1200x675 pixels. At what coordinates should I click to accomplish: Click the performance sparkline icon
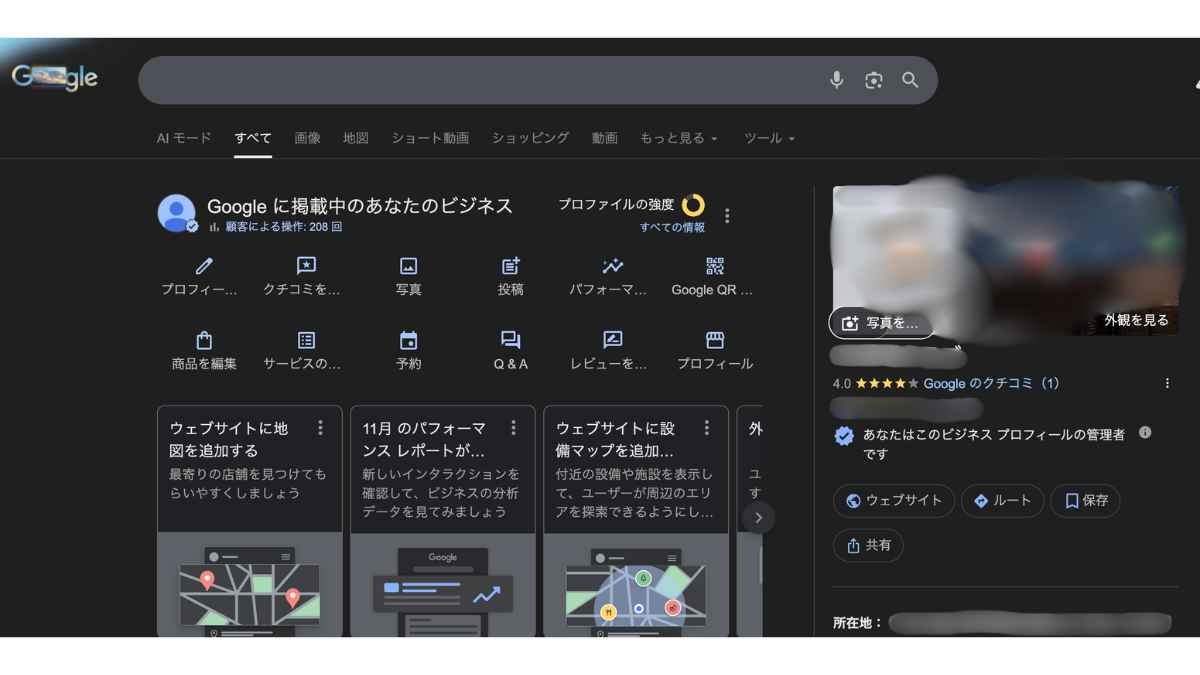[612, 266]
